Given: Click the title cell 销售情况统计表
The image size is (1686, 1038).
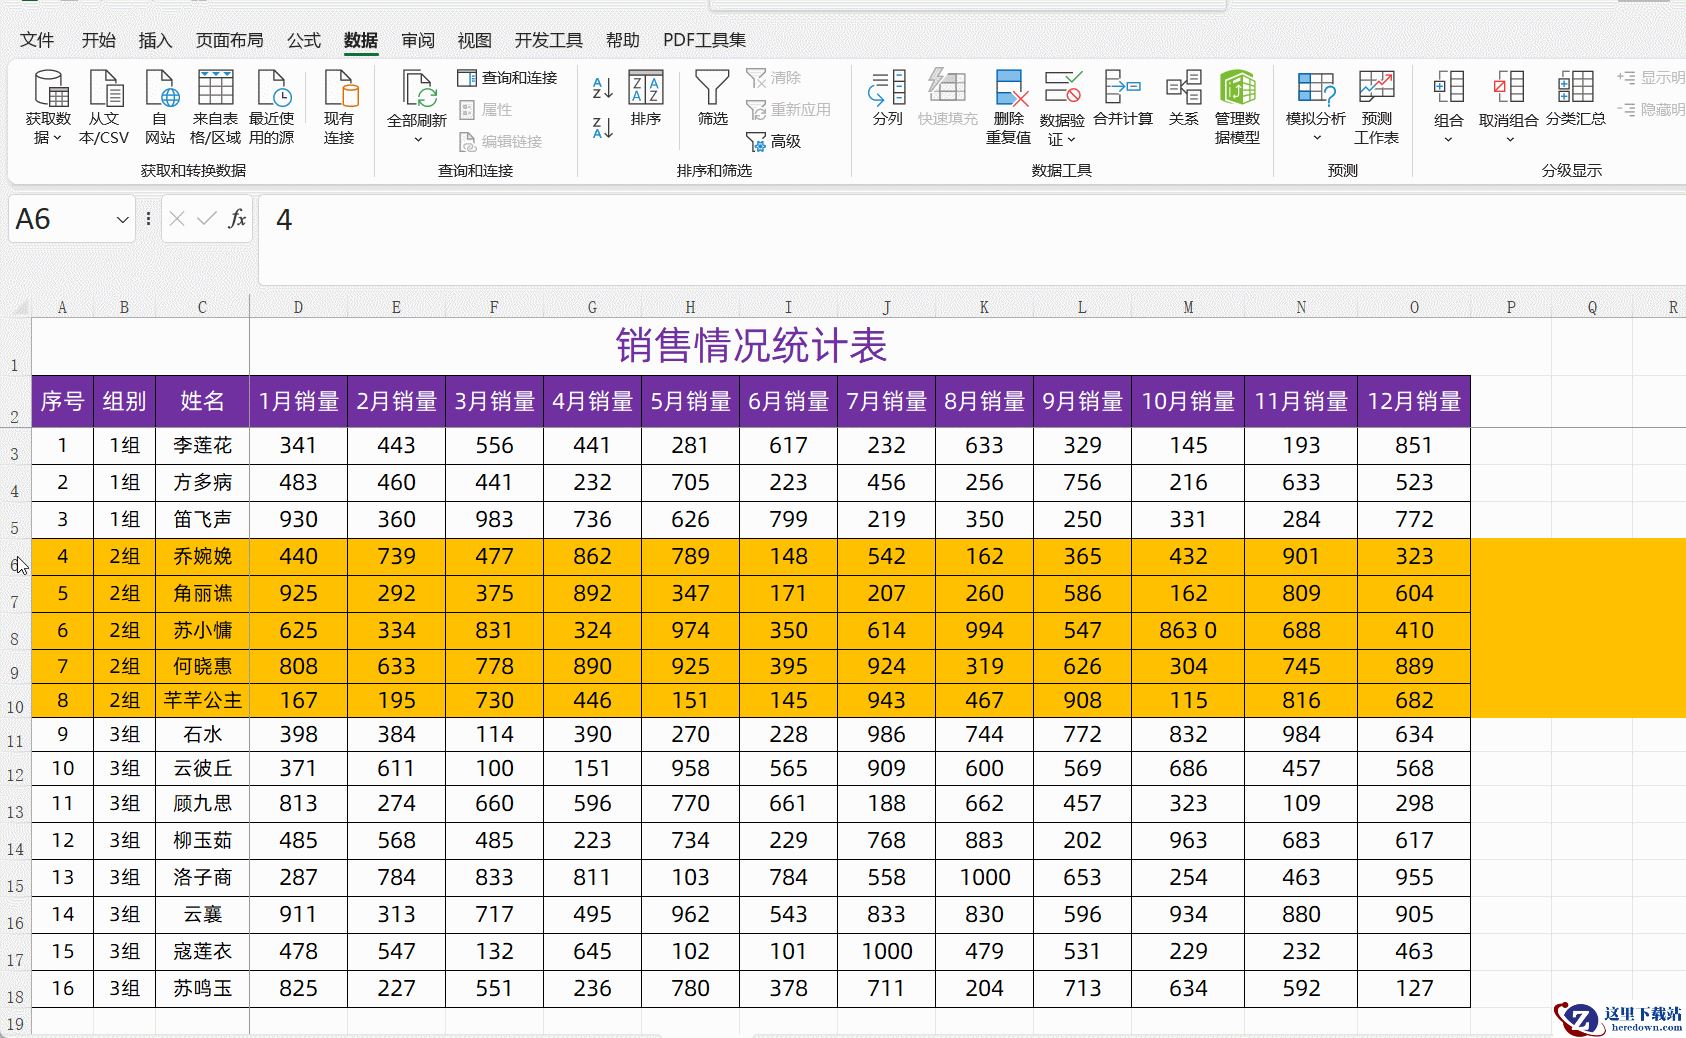Looking at the screenshot, I should click(751, 346).
